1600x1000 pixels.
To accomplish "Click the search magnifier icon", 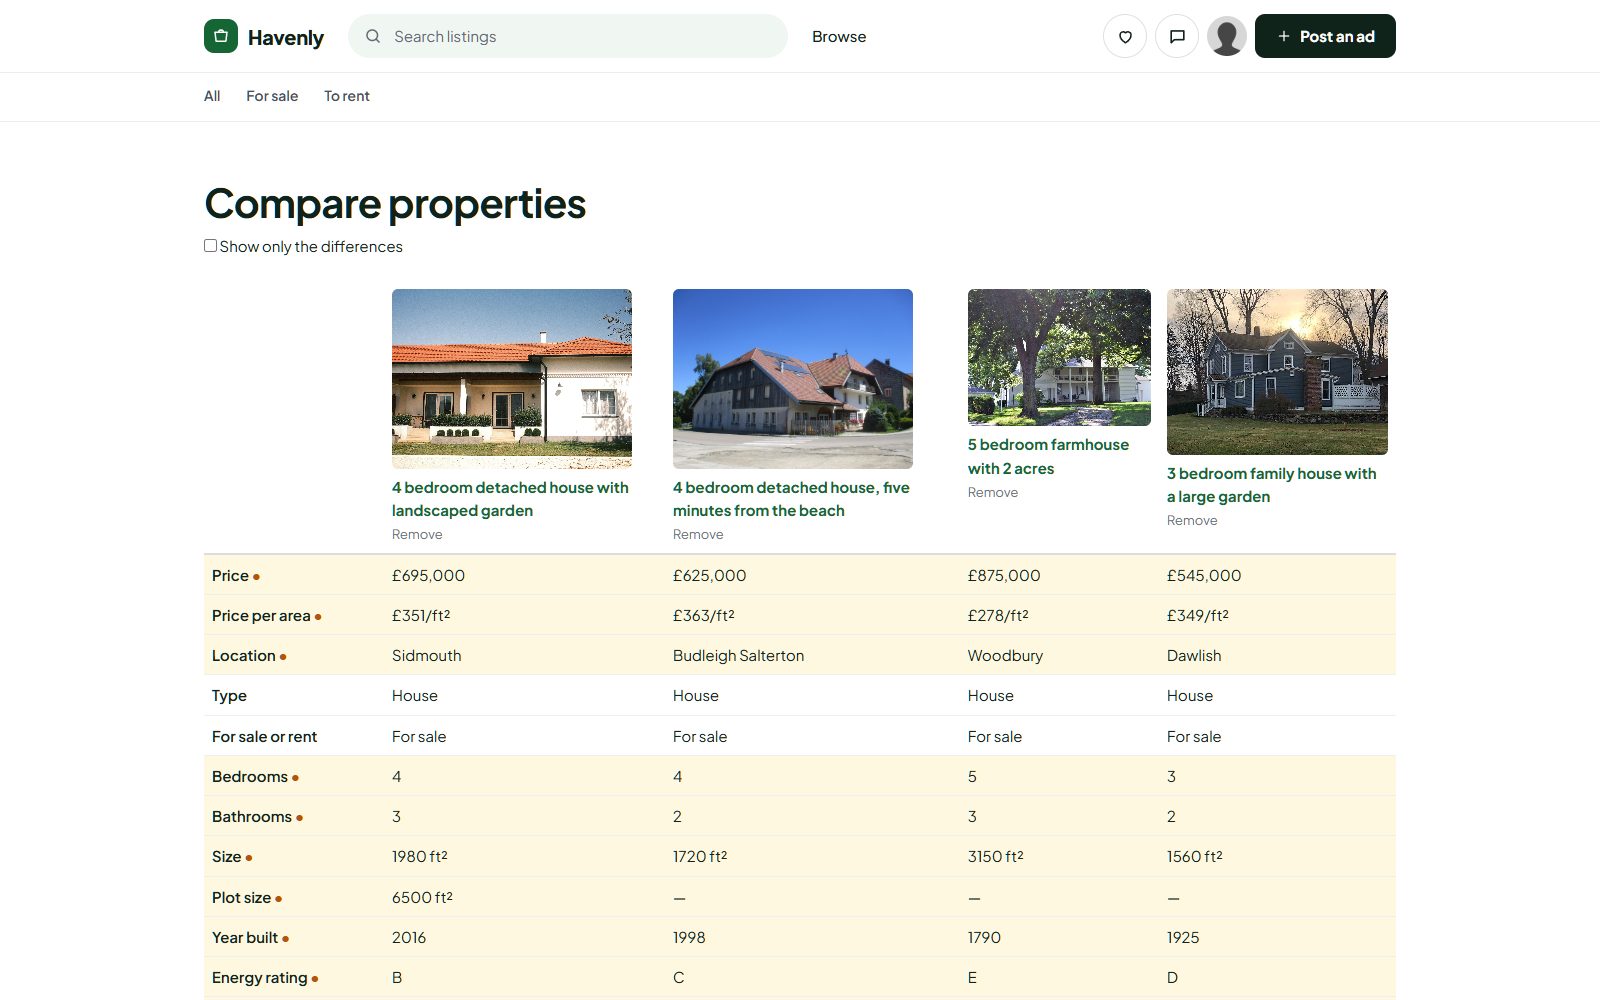I will tap(373, 36).
